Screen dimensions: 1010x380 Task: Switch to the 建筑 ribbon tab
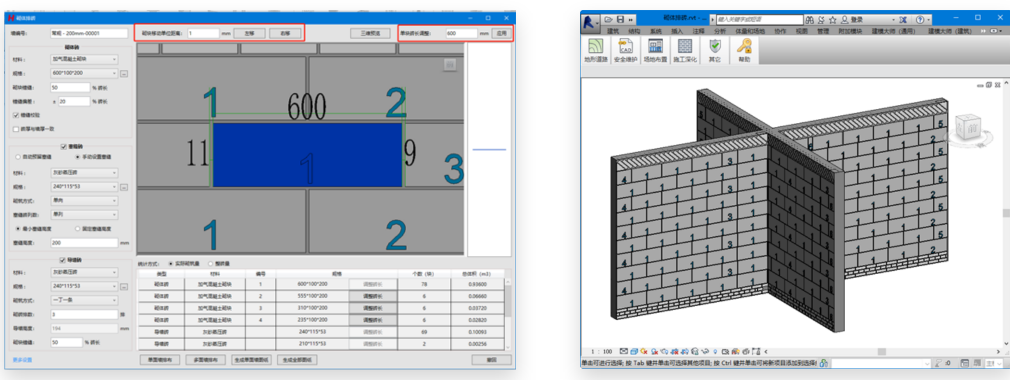613,31
